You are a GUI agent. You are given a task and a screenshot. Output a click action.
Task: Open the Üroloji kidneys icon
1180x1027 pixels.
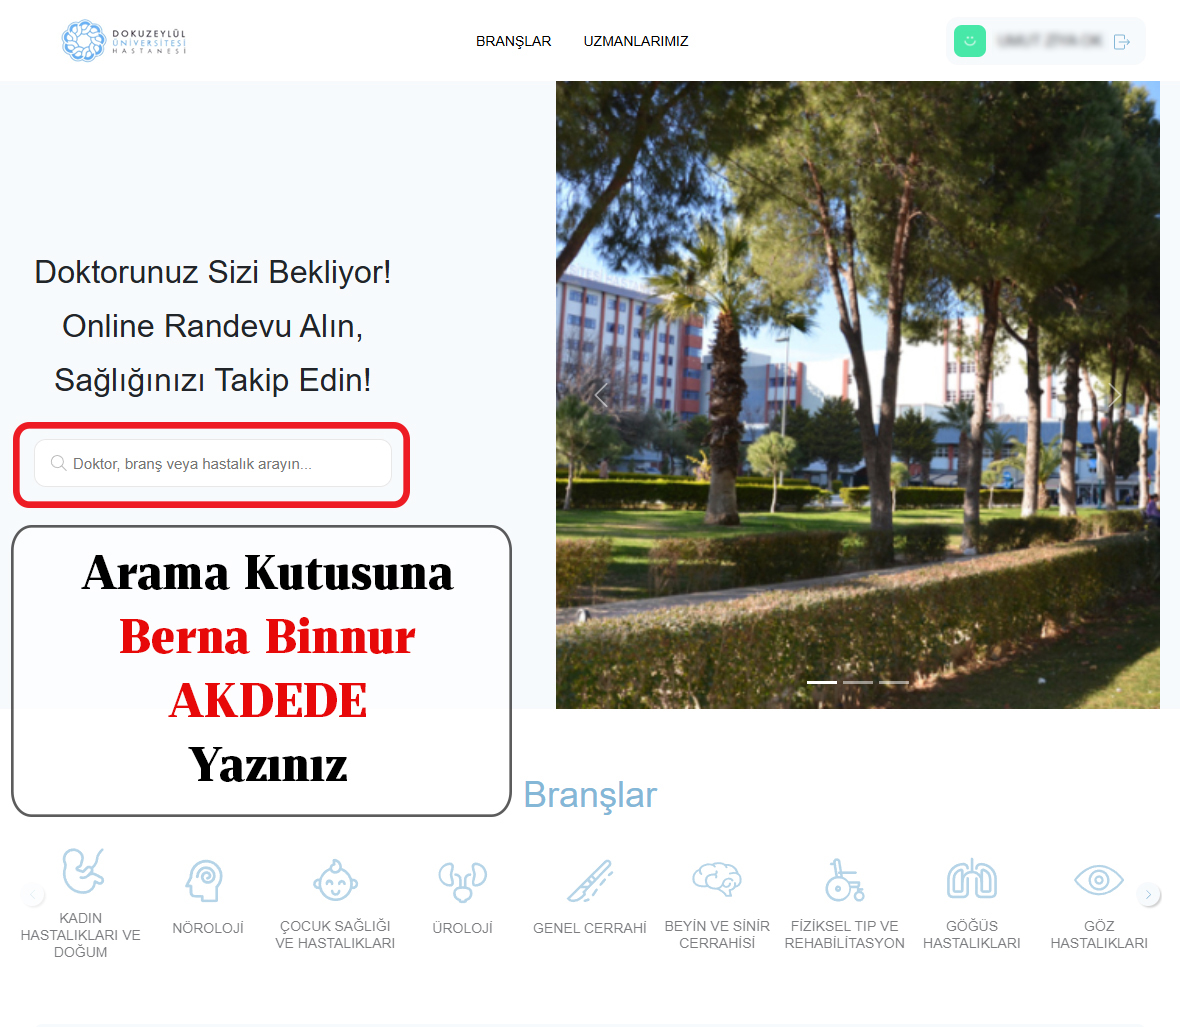[x=462, y=881]
